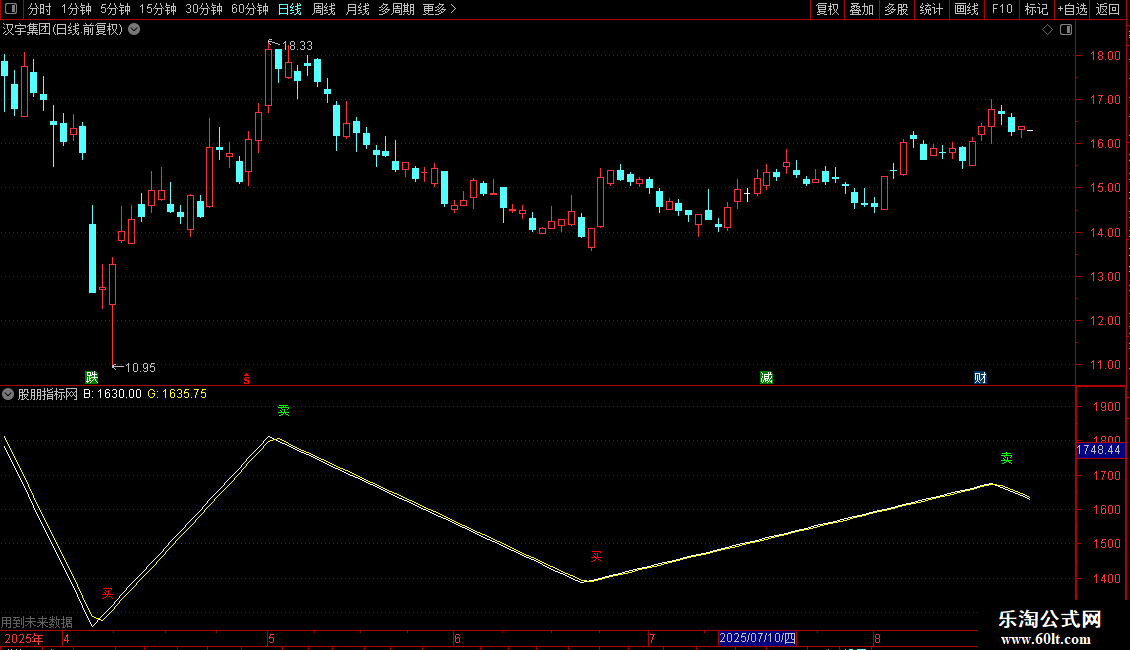Click the 汉宇集团(日线.前复权) chart title
The width and height of the screenshot is (1130, 650).
click(x=63, y=30)
